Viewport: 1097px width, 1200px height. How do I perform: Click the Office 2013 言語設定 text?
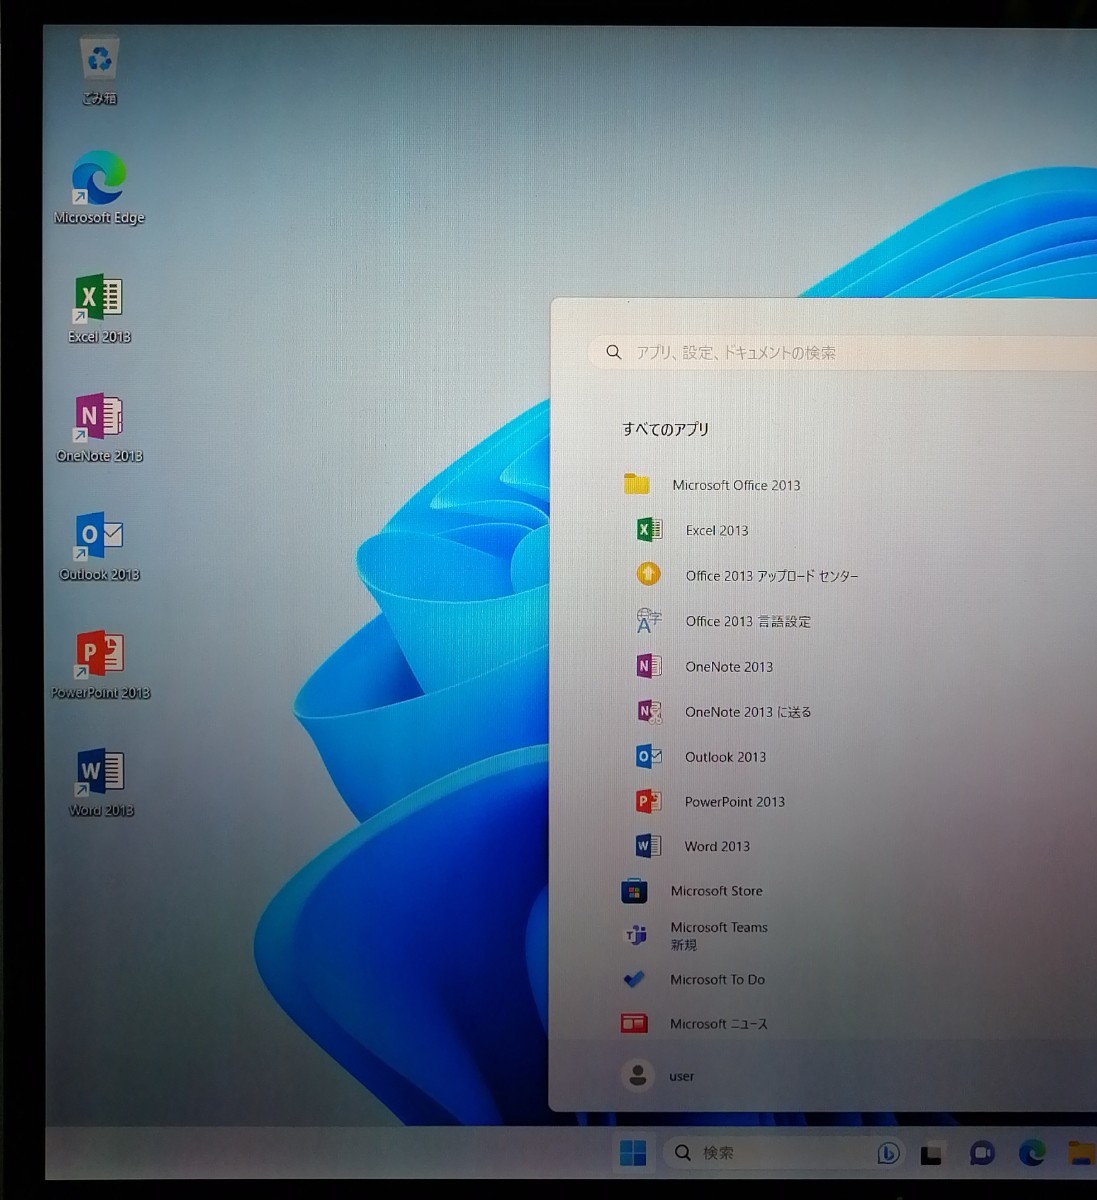point(748,621)
